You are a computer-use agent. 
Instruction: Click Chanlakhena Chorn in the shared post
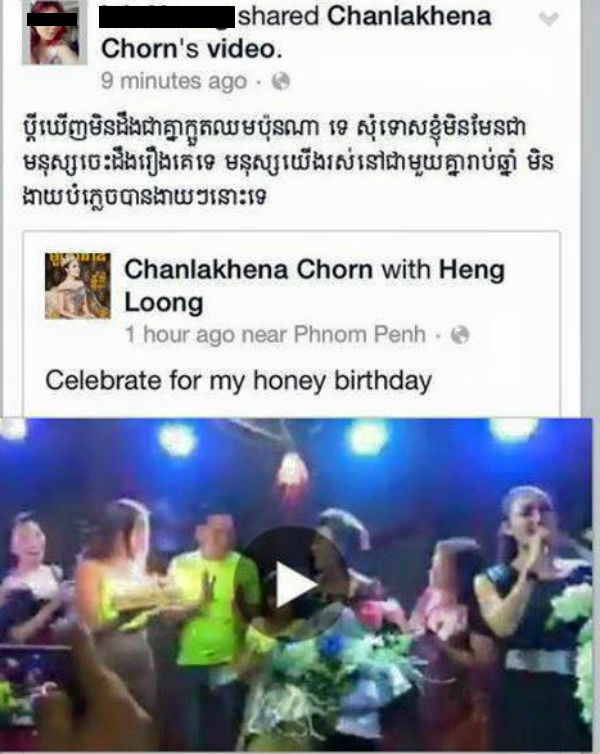point(248,269)
